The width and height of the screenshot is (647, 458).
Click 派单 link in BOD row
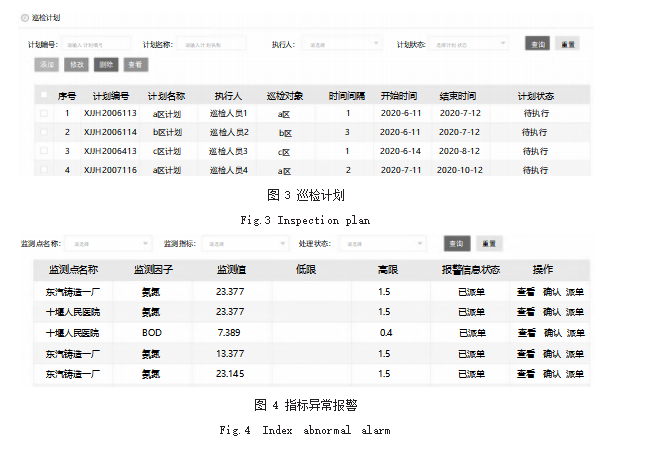click(x=576, y=333)
